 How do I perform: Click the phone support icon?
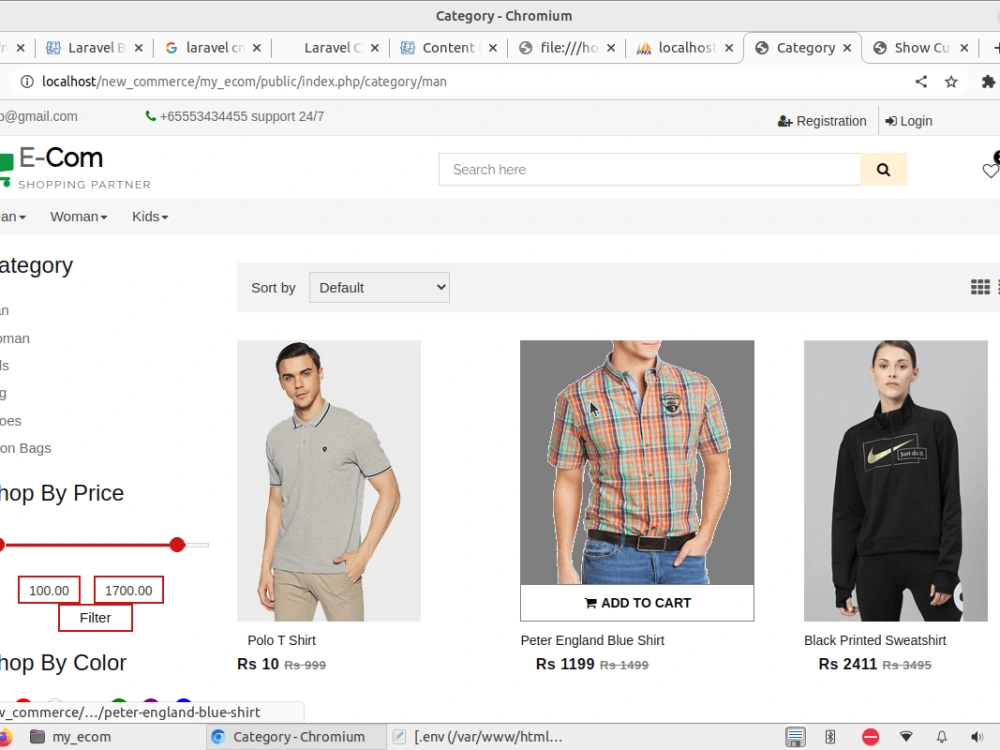coord(151,116)
